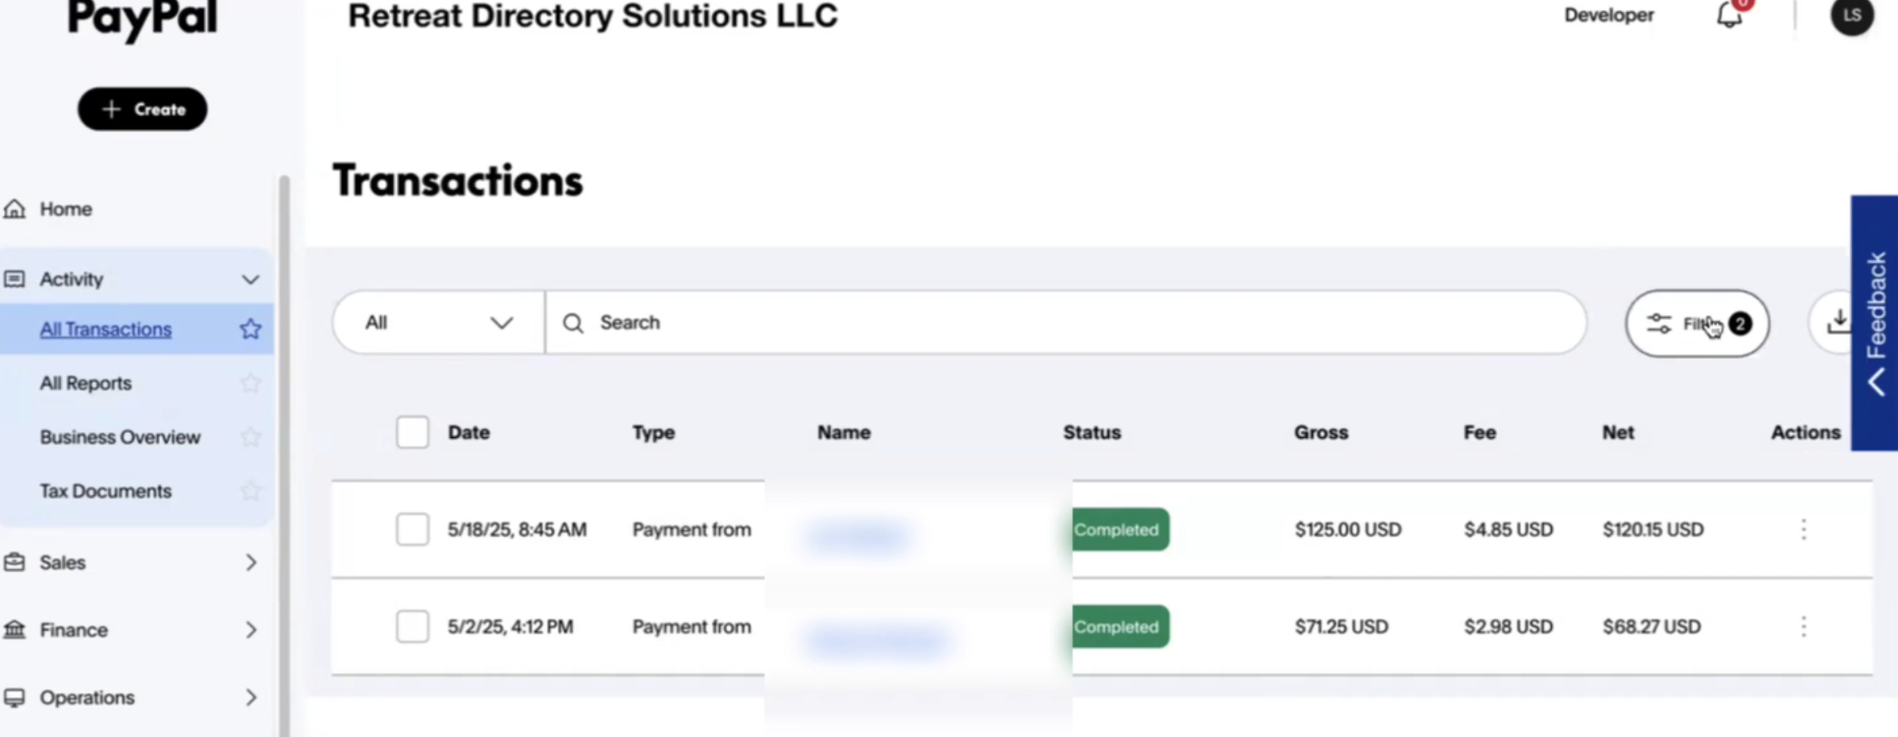The height and width of the screenshot is (737, 1898).
Task: Open the actions menu for $125.00 transaction
Action: 1804,530
